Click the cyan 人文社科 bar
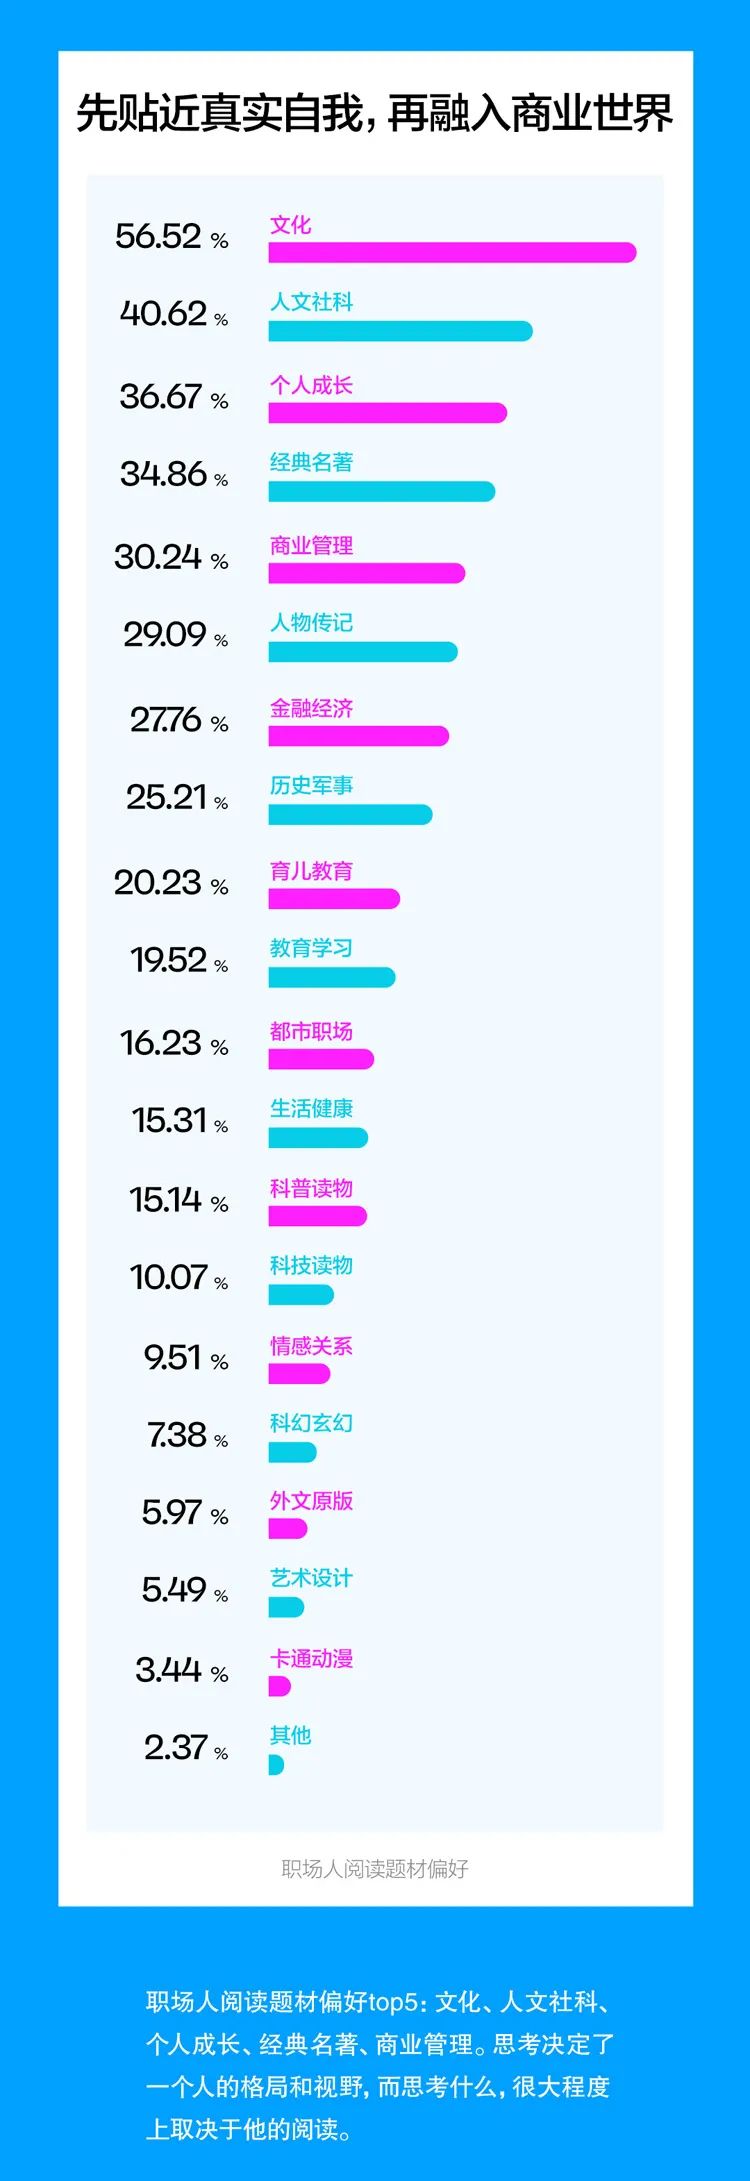 [x=400, y=331]
